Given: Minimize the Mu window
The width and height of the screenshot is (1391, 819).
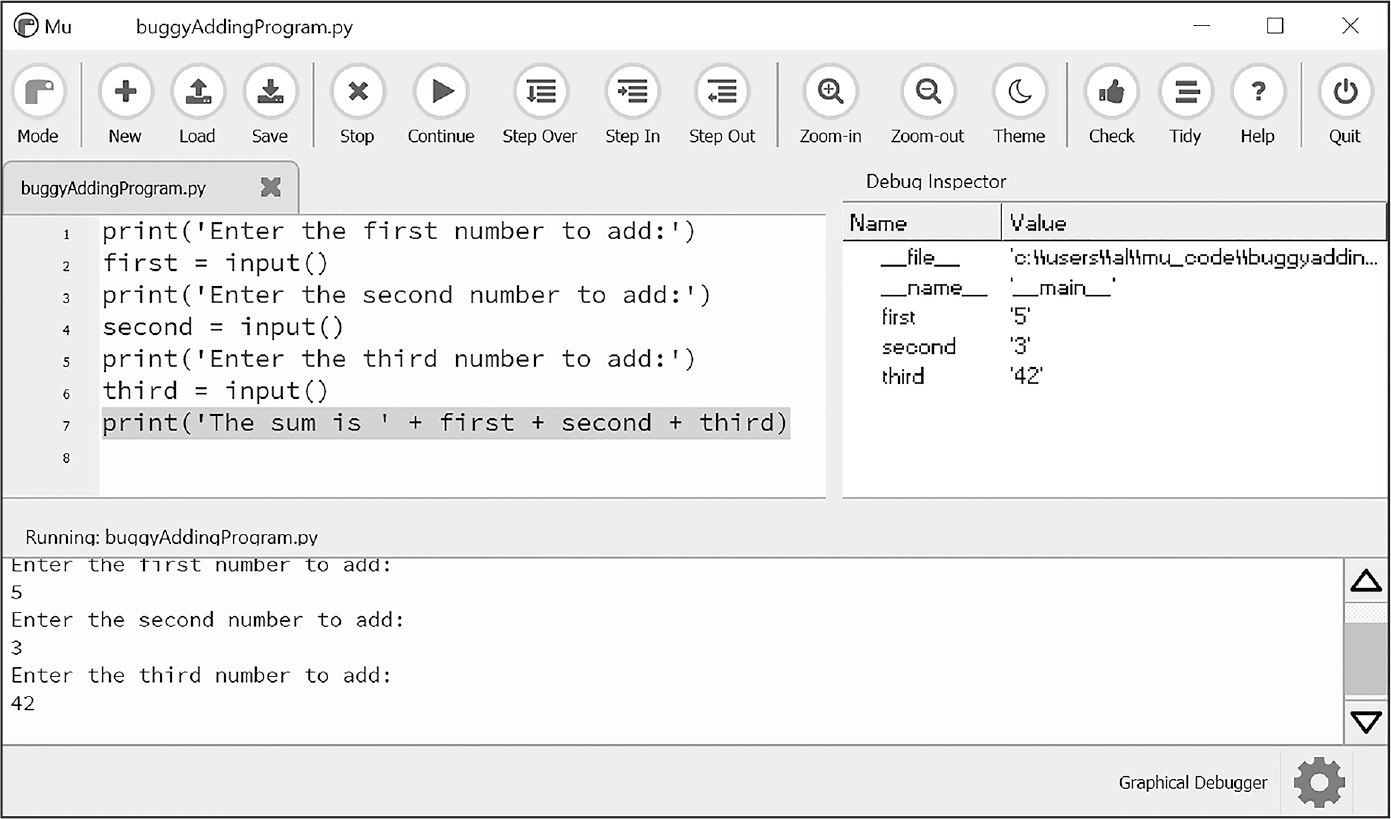Looking at the screenshot, I should pyautogui.click(x=1200, y=26).
